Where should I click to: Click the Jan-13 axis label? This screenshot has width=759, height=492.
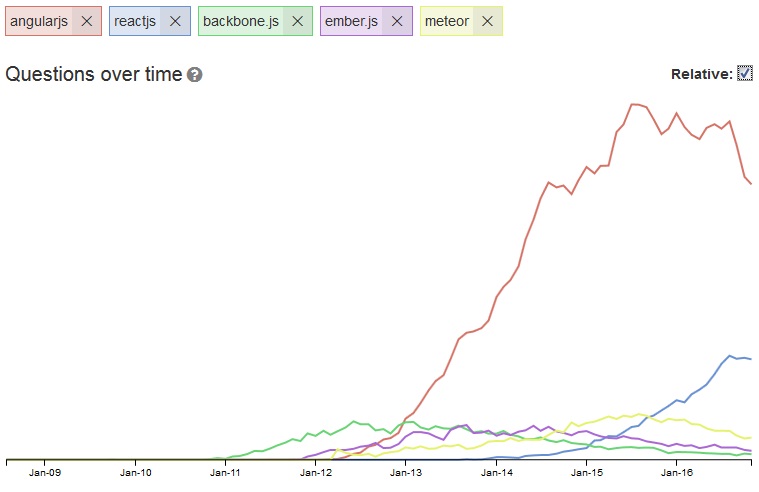[406, 473]
